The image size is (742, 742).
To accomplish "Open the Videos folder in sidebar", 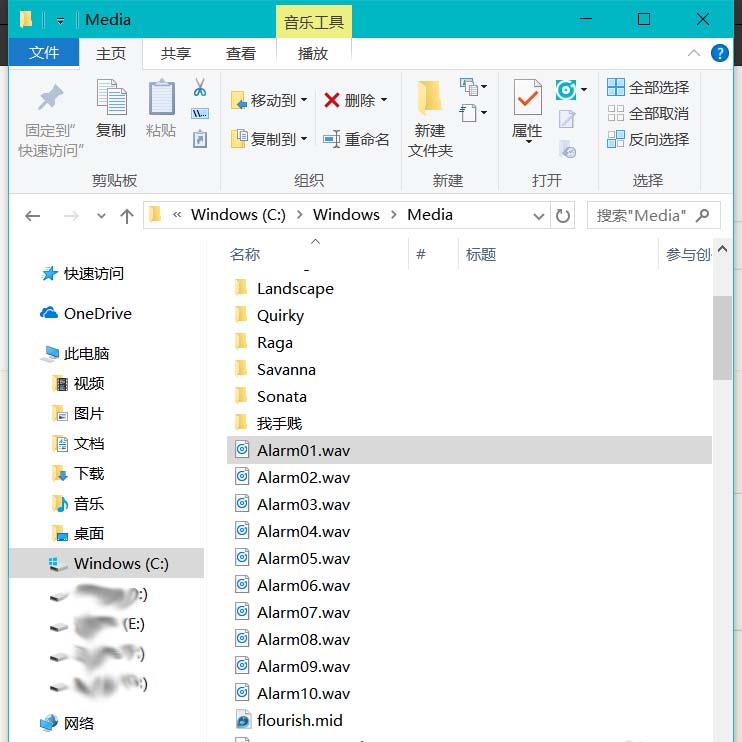I will pos(78,383).
